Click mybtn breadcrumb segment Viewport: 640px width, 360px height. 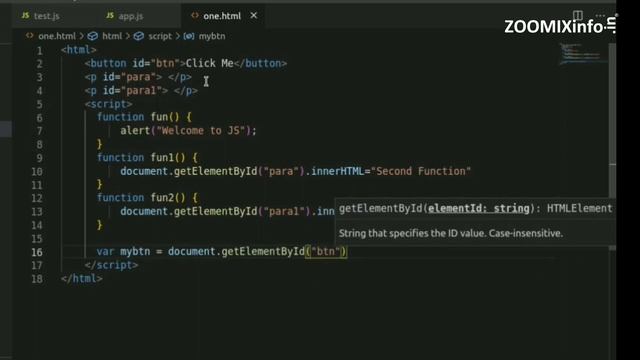pyautogui.click(x=212, y=36)
